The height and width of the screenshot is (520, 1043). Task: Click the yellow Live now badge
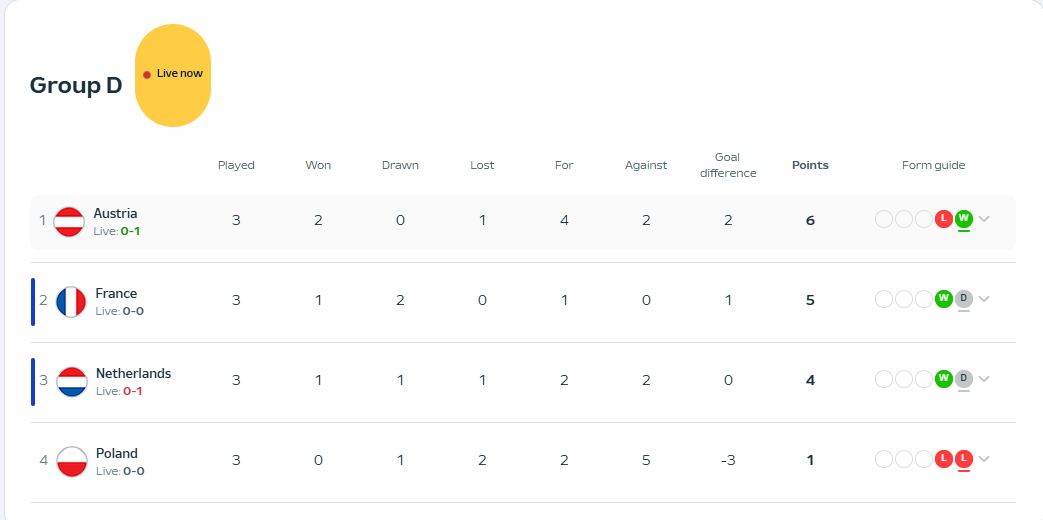pyautogui.click(x=173, y=75)
